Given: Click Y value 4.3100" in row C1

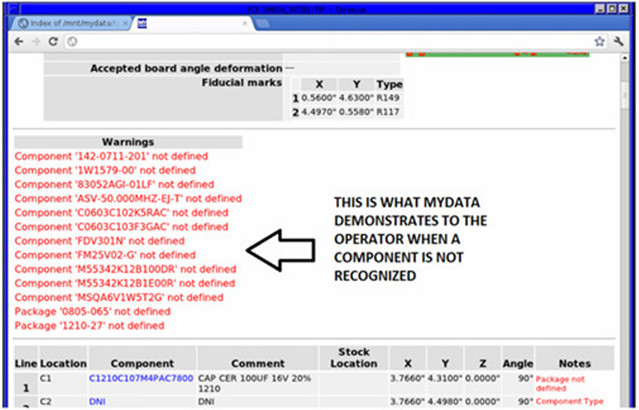Looking at the screenshot, I should coord(445,378).
